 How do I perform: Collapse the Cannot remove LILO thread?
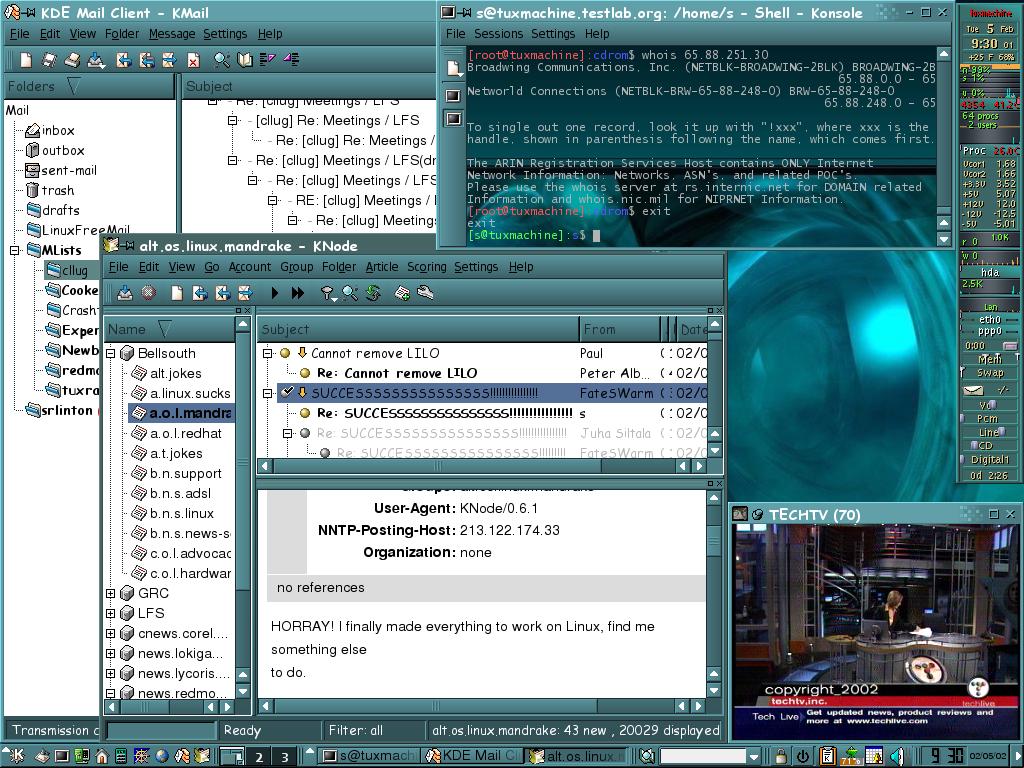(267, 353)
